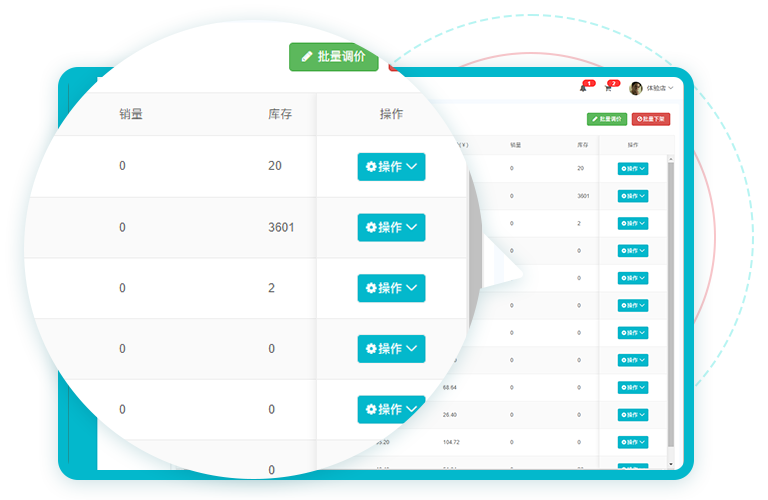Image resolution: width=768 pixels, height=500 pixels.
Task: Click the gear icon in the magnified stock 3601 row
Action: coord(371,228)
